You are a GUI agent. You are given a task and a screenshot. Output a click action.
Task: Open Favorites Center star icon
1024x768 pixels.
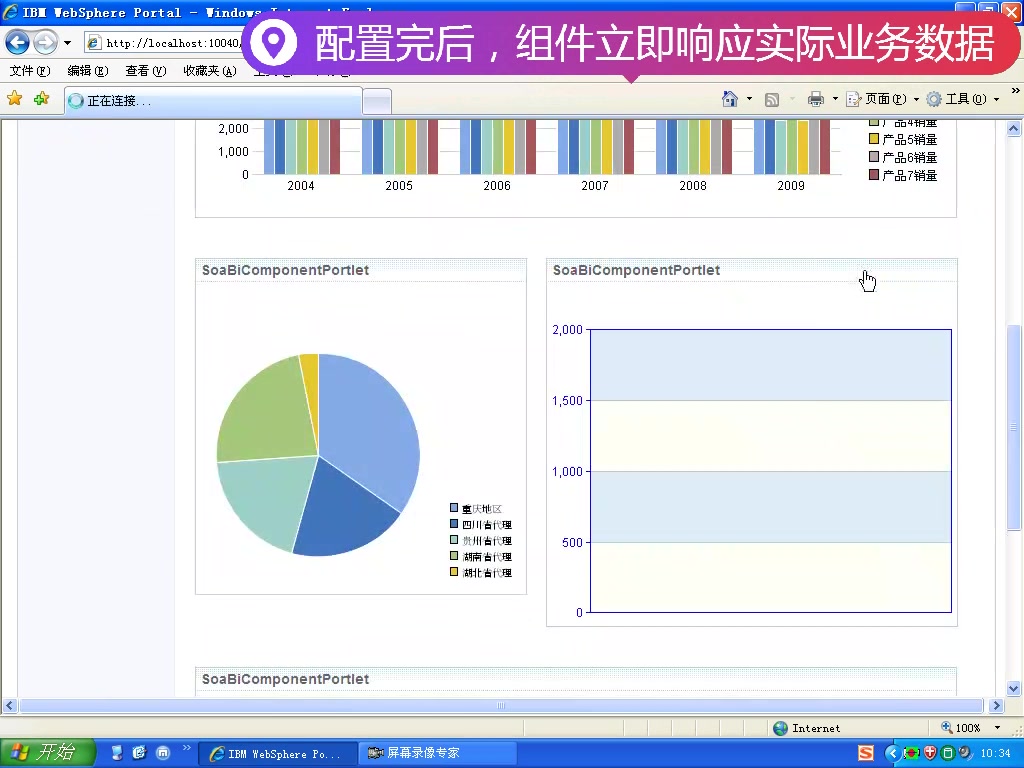[x=16, y=98]
